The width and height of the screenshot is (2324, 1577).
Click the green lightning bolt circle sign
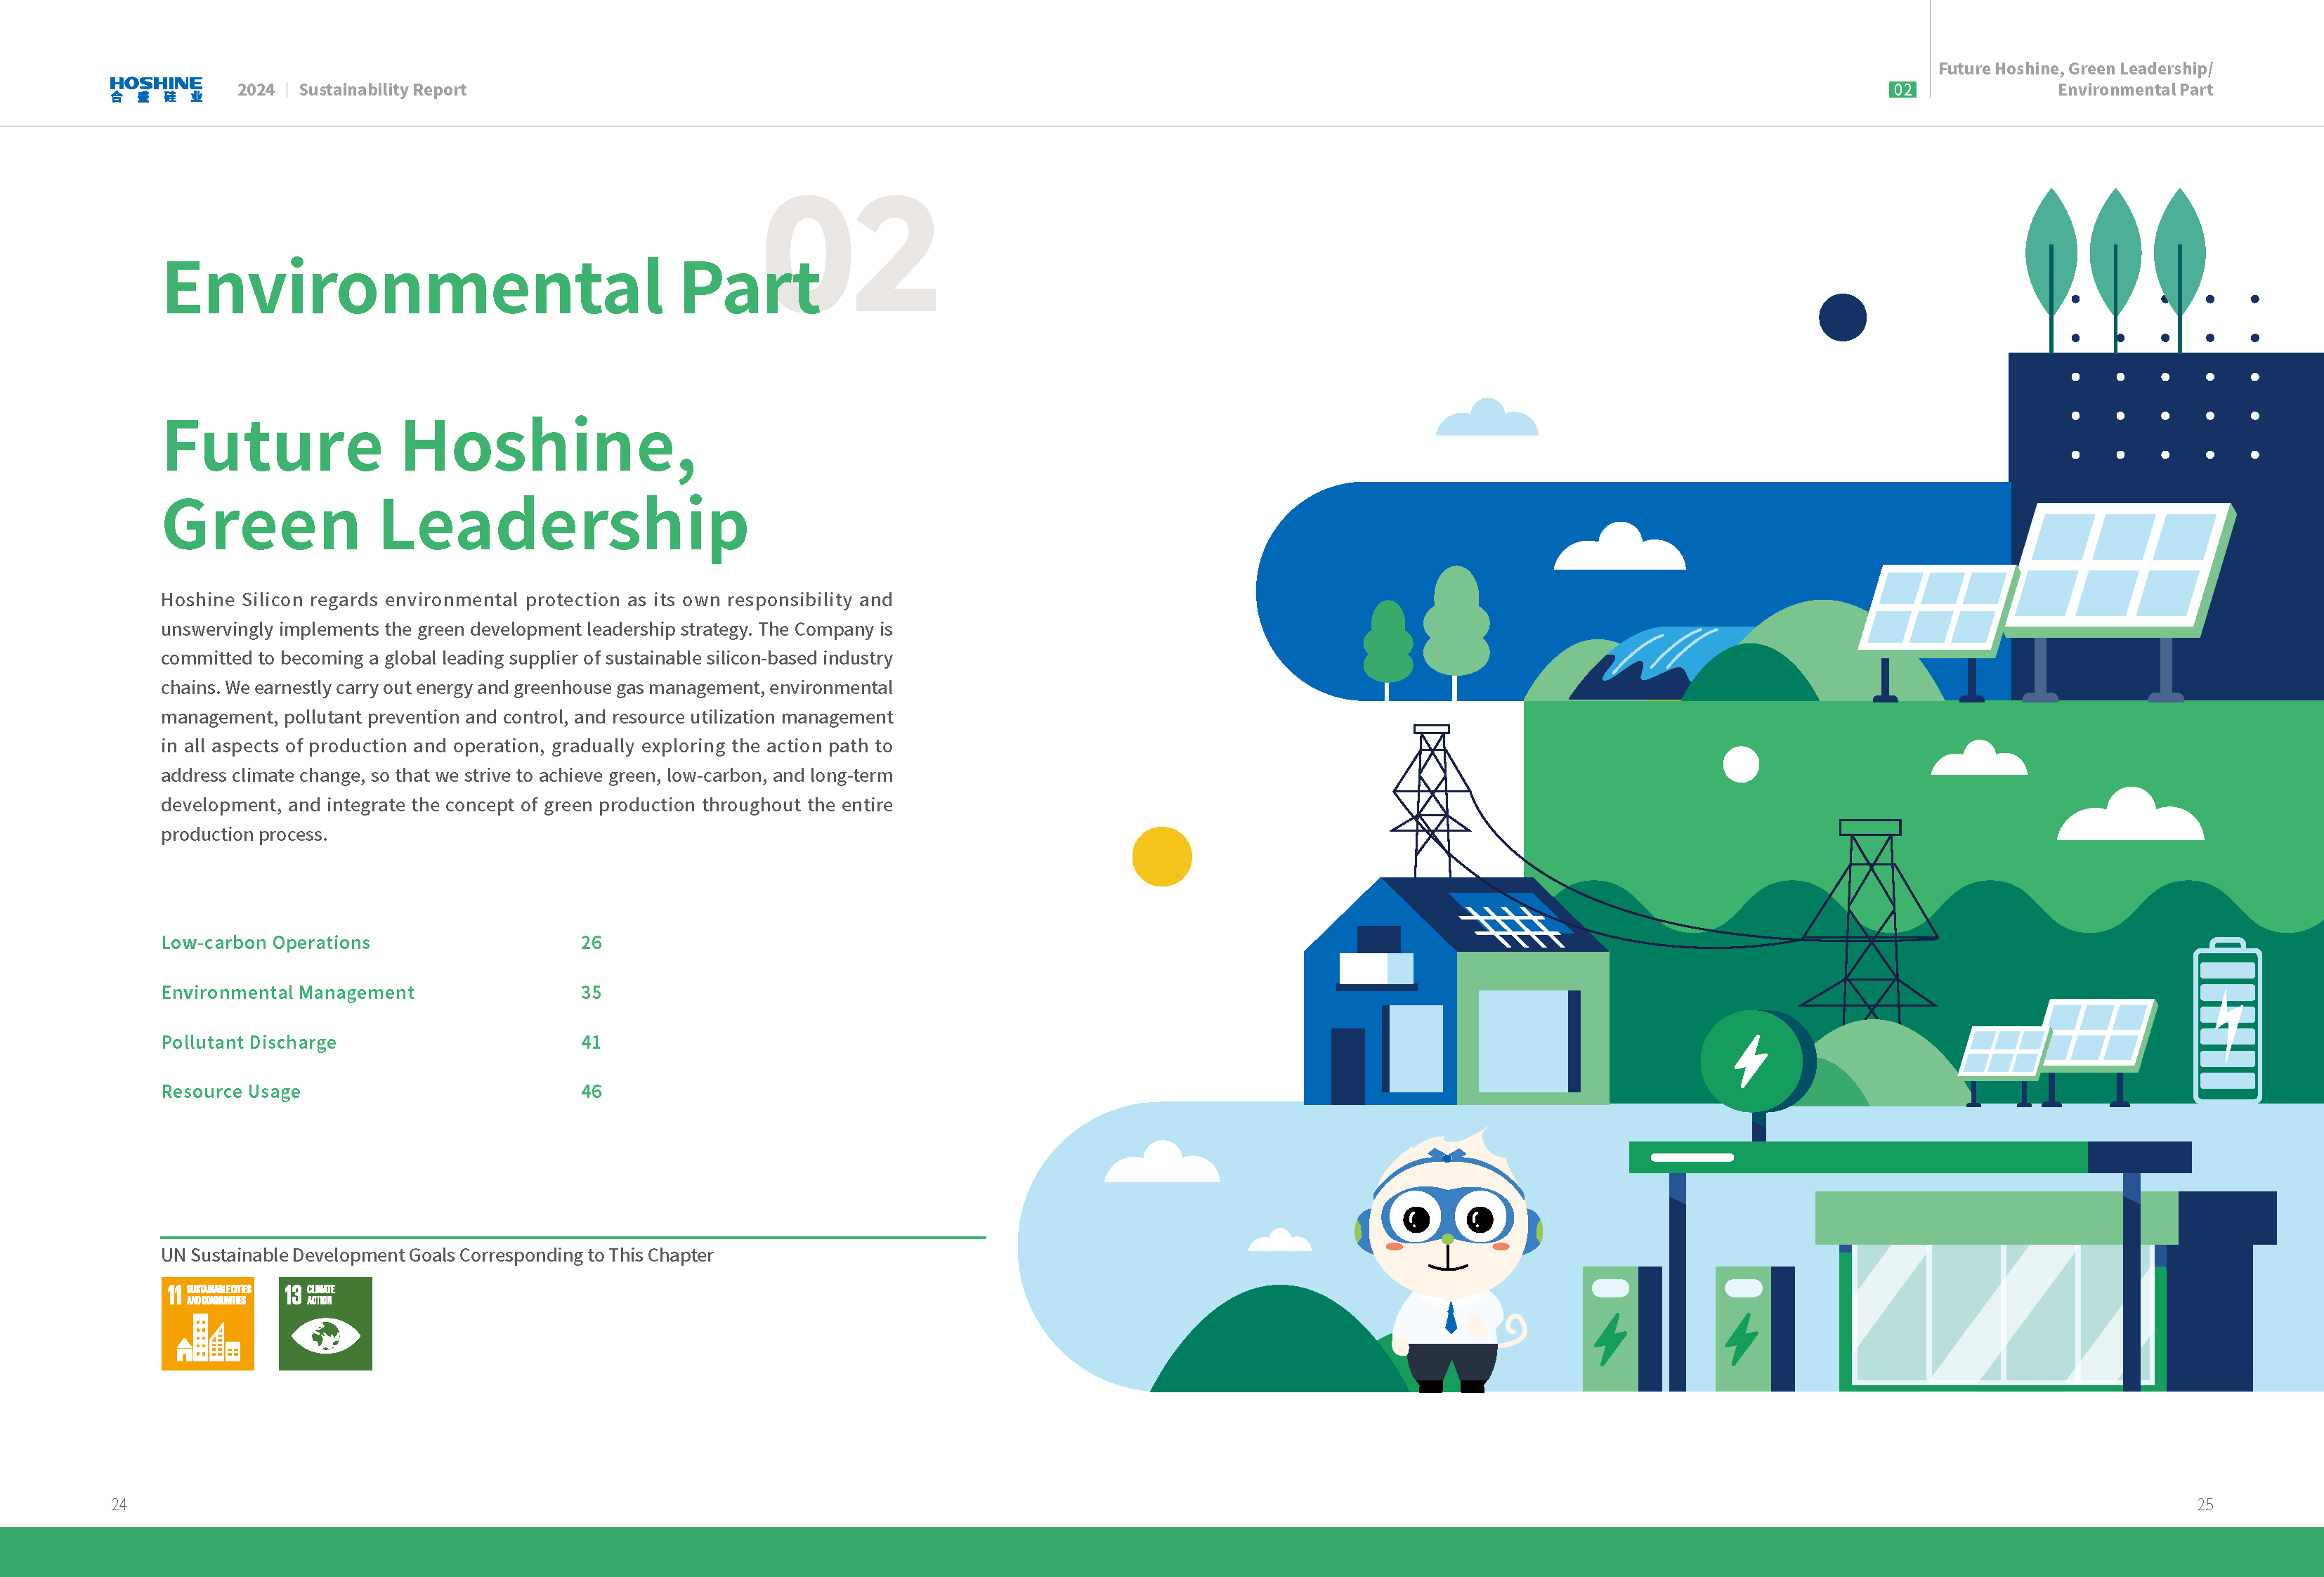point(1752,1061)
